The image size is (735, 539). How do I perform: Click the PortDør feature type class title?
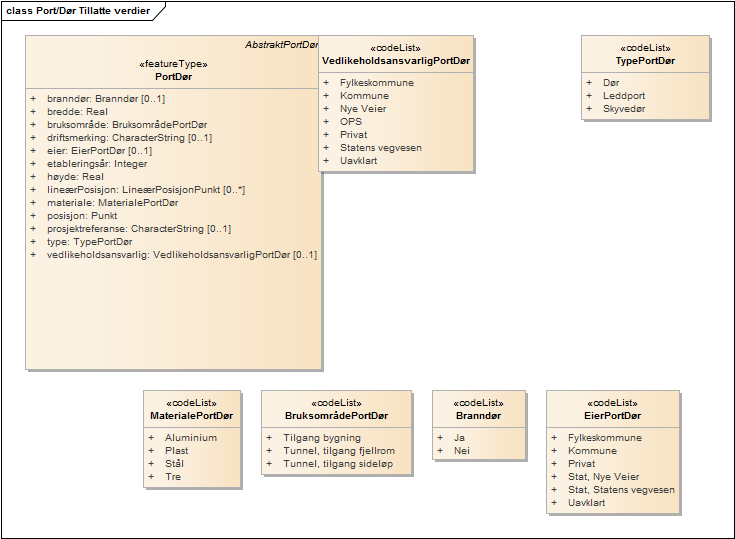(174, 76)
